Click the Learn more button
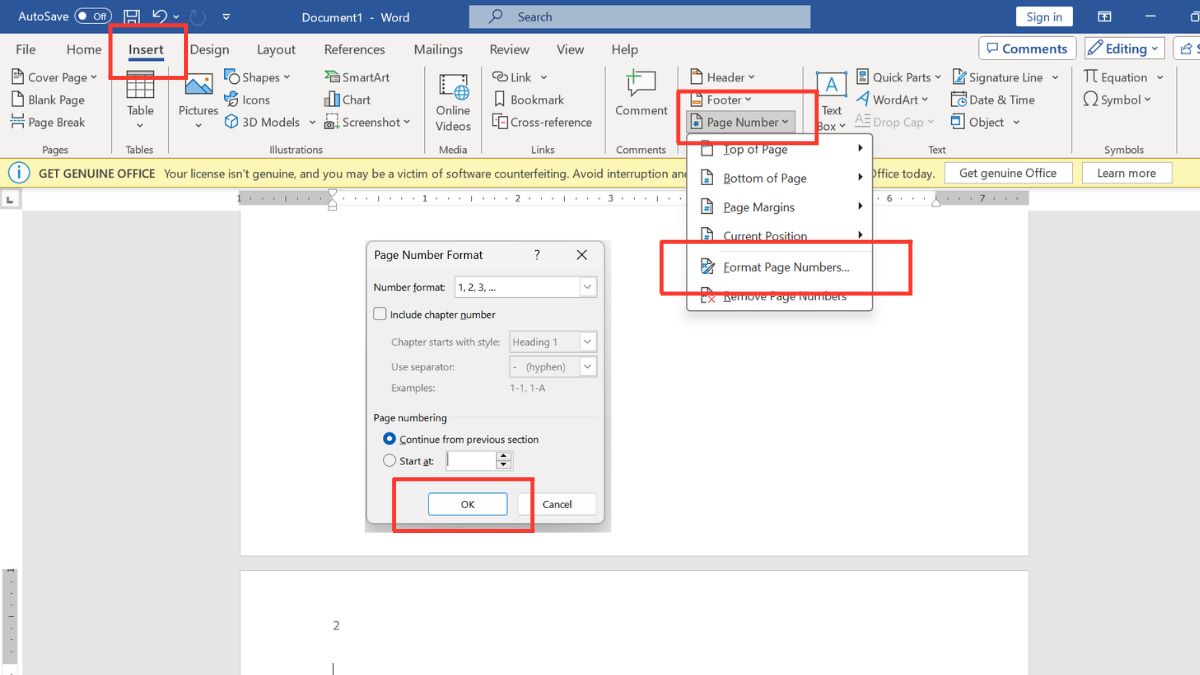The image size is (1200, 675). pos(1126,173)
